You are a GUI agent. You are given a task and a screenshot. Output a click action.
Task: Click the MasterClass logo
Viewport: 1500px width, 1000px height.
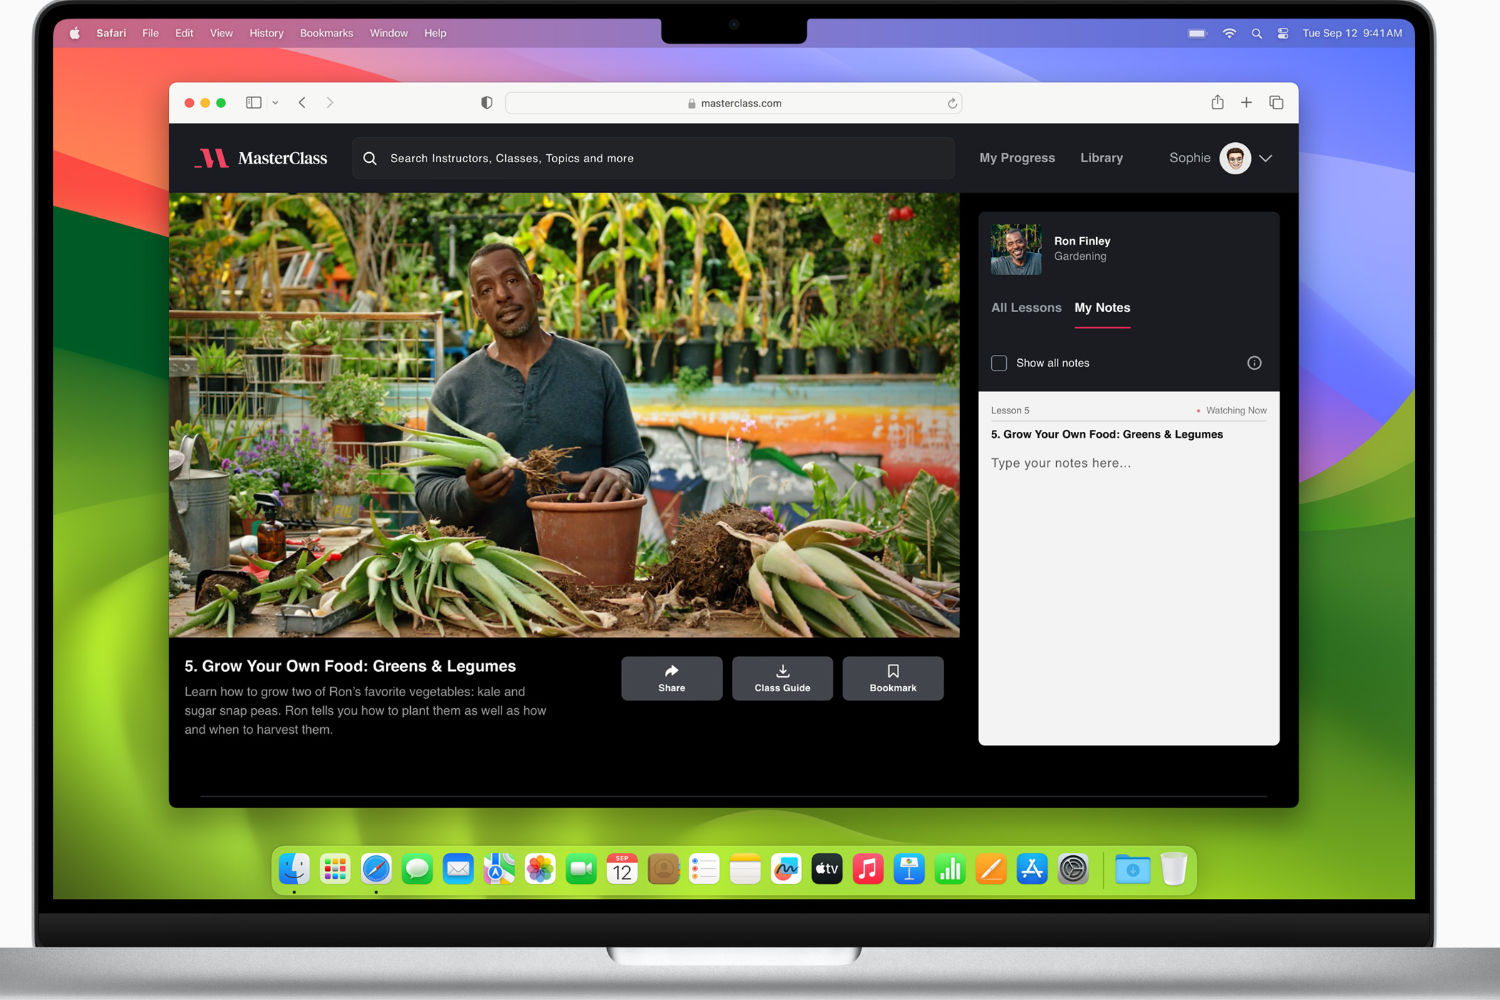261,158
